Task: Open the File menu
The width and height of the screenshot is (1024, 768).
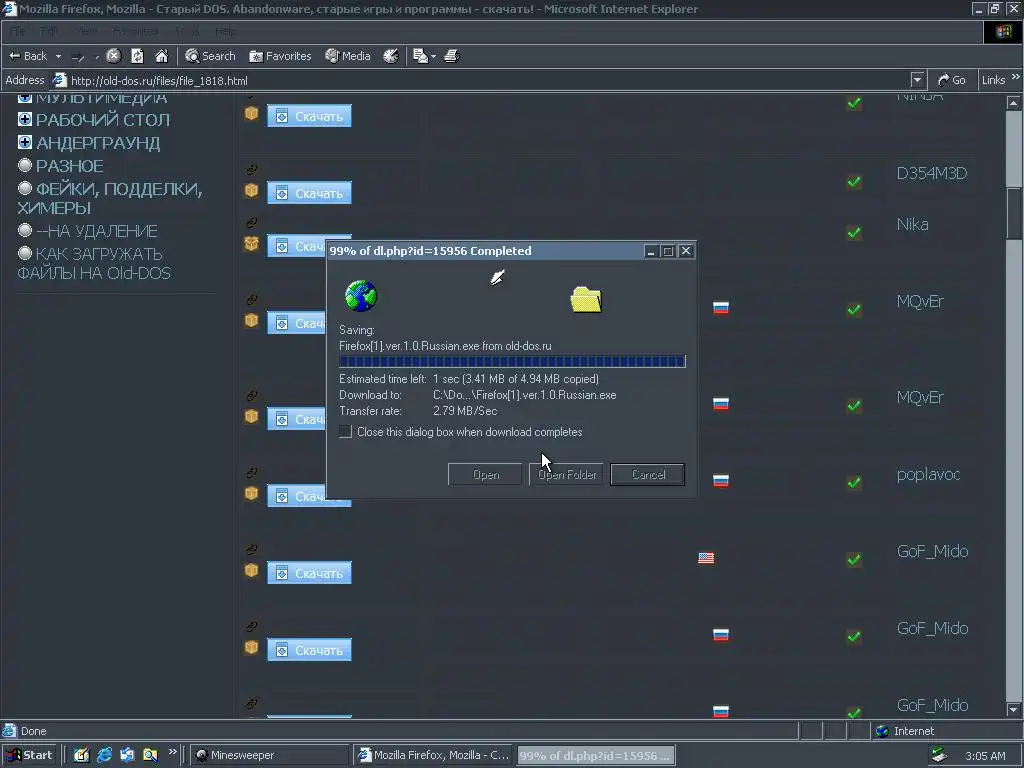Action: [x=18, y=31]
